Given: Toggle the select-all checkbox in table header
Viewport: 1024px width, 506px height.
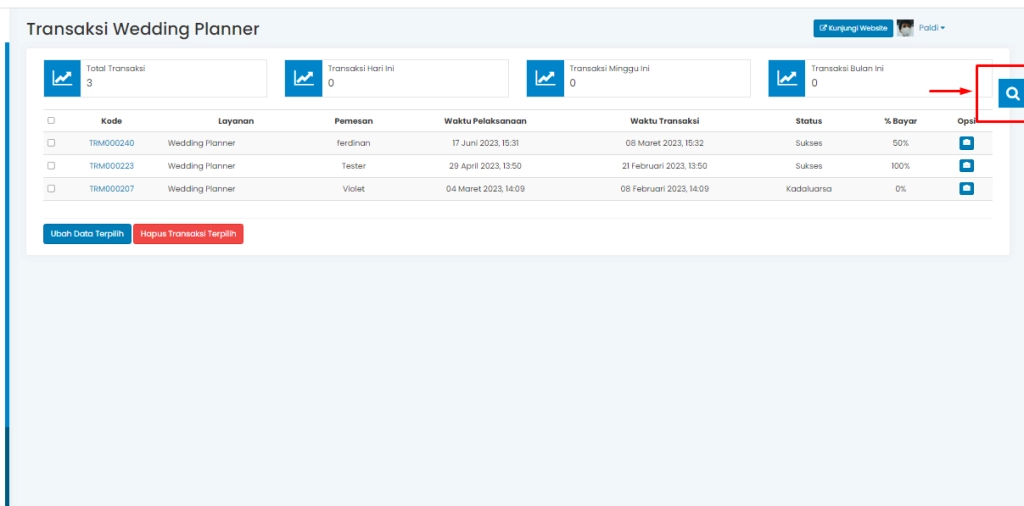Looking at the screenshot, I should point(51,121).
